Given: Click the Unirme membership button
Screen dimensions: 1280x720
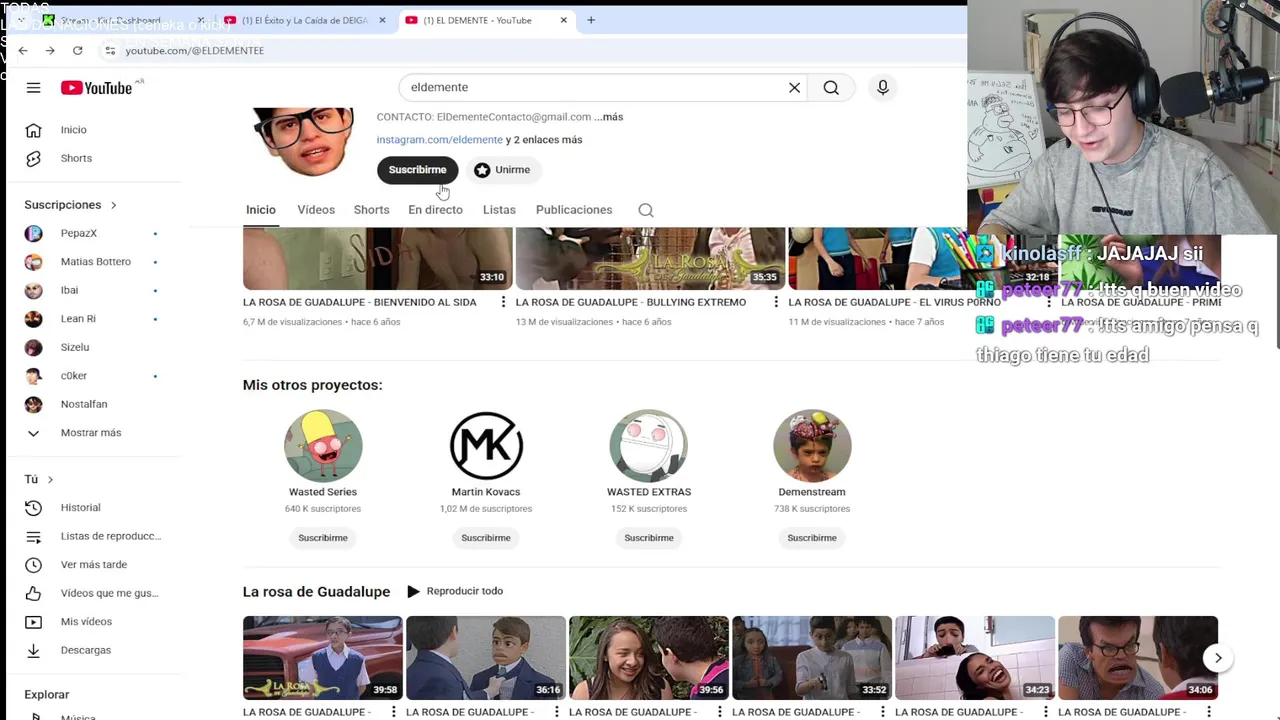Looking at the screenshot, I should pyautogui.click(x=502, y=170).
